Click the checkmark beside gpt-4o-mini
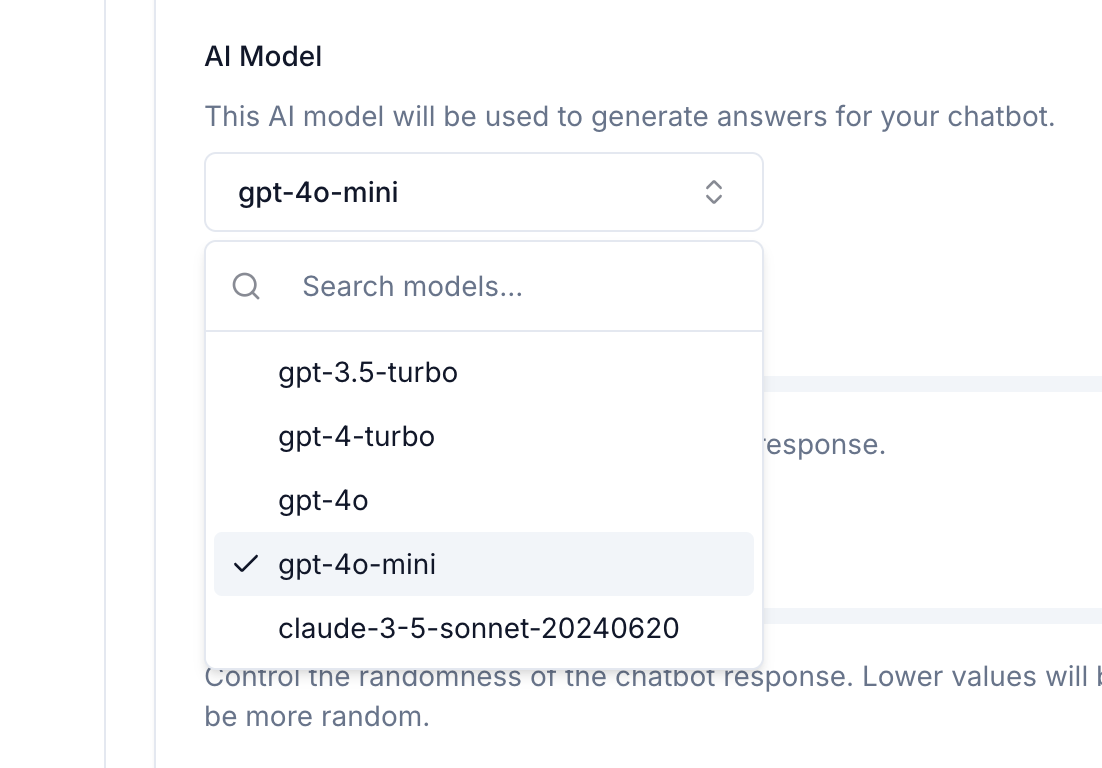The width and height of the screenshot is (1102, 768). pos(246,564)
